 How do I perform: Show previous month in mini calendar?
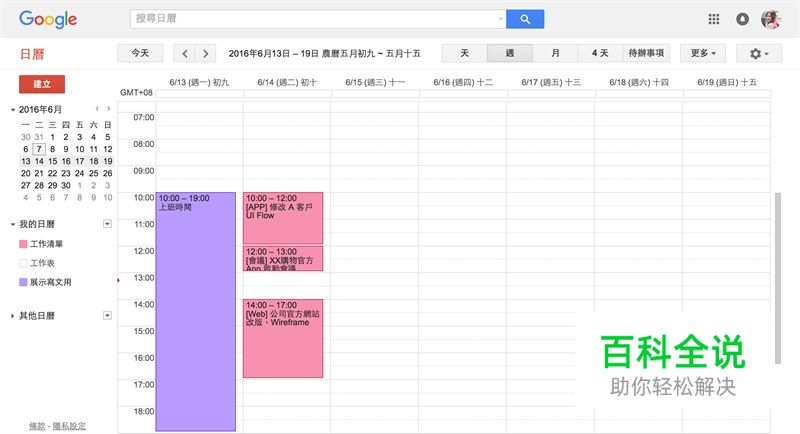tap(97, 109)
